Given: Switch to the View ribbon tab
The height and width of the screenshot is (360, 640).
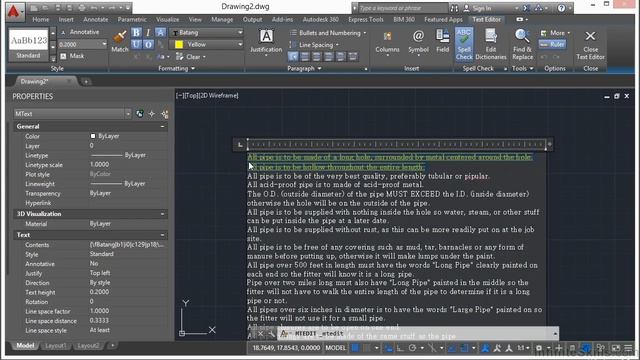Looking at the screenshot, I should click(x=195, y=19).
